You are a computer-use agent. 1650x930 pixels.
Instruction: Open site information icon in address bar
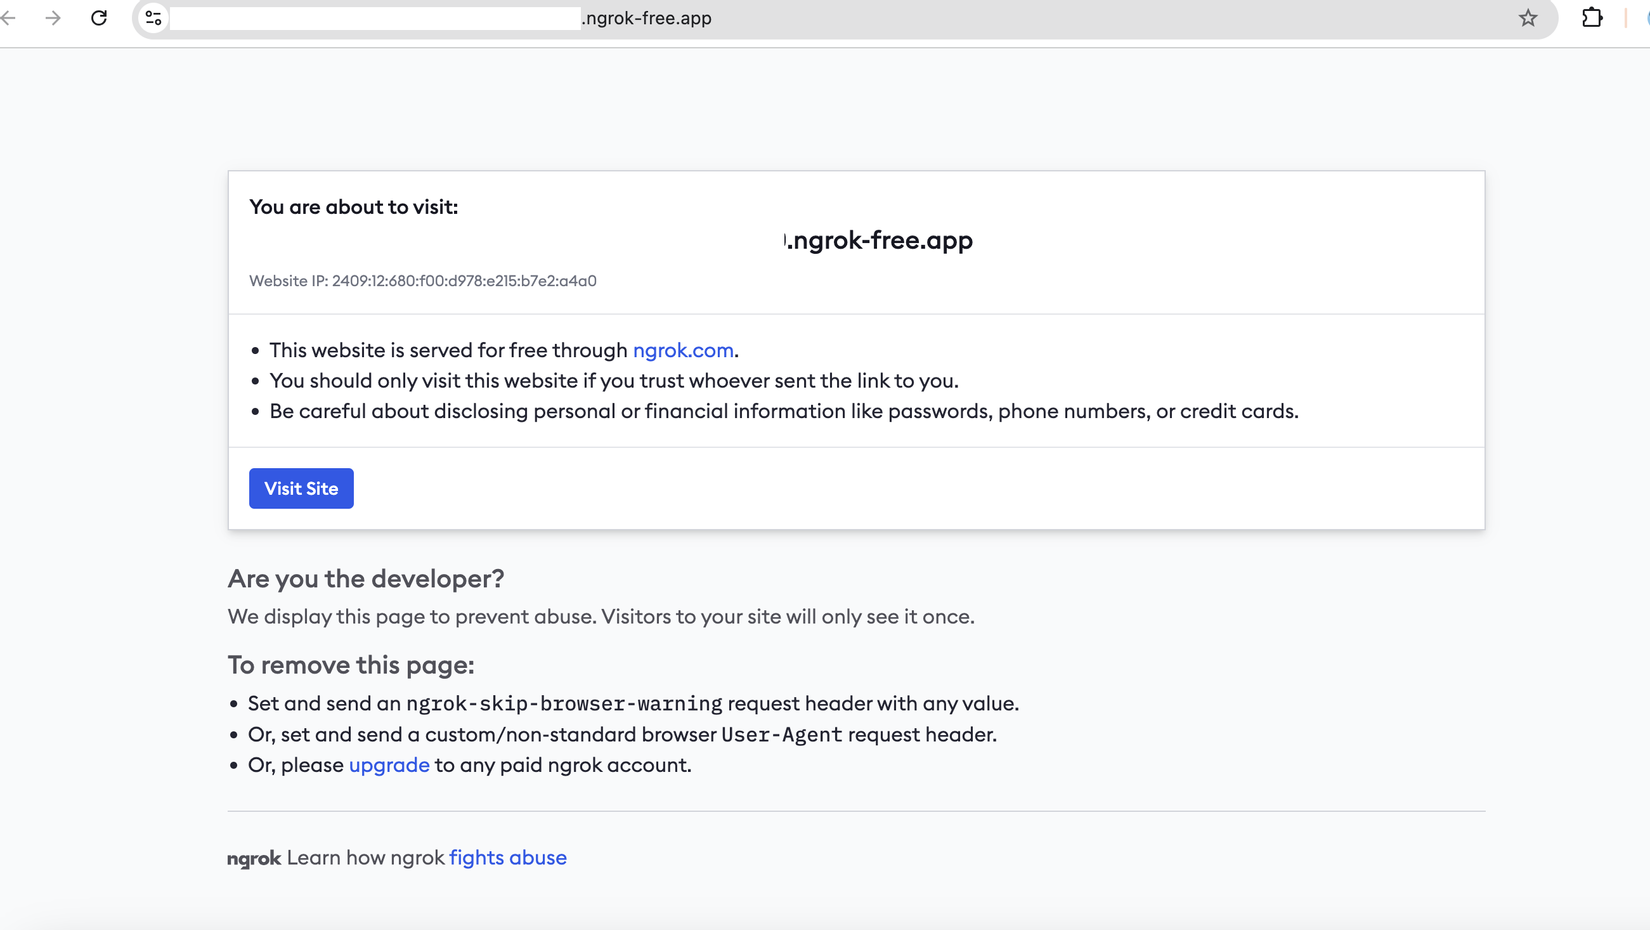[153, 18]
